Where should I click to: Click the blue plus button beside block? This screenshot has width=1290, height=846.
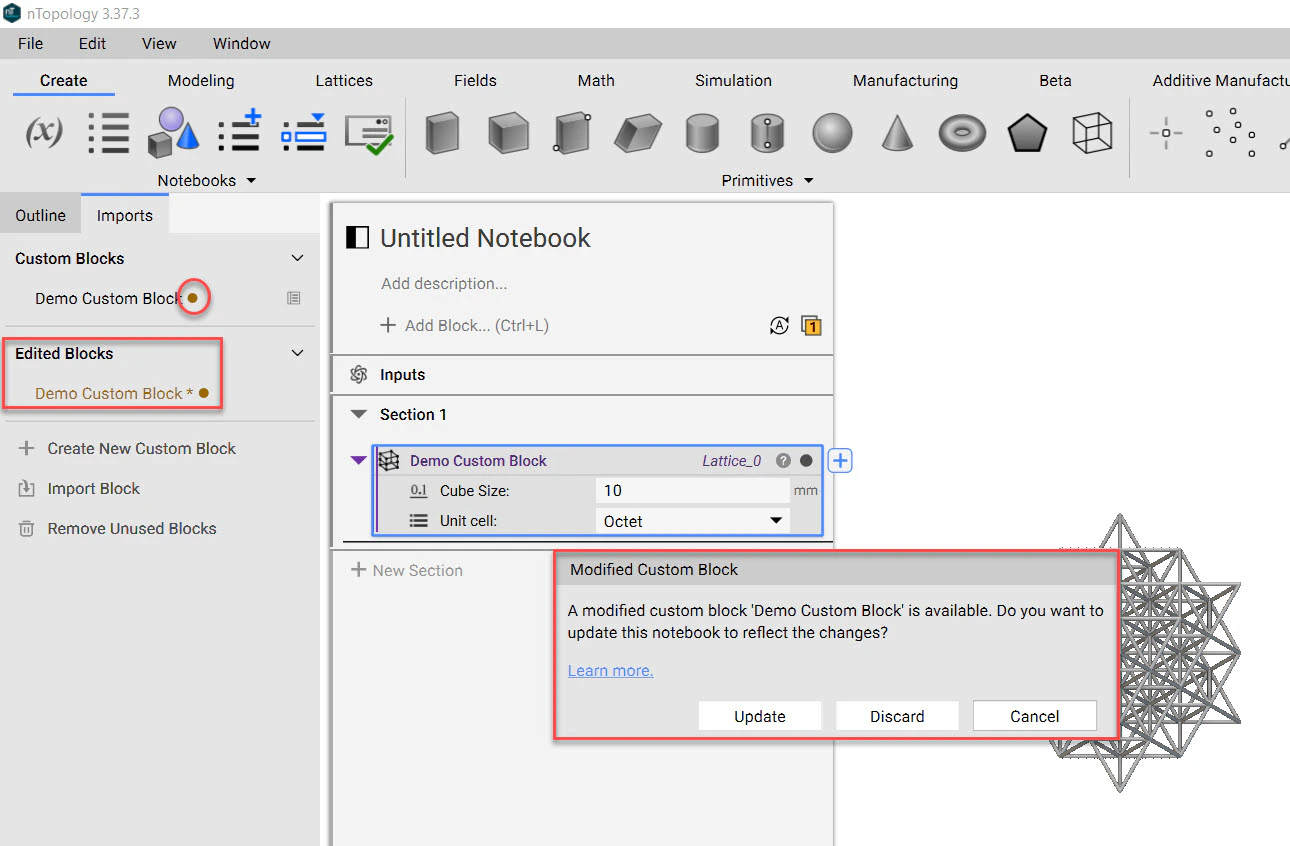click(x=841, y=461)
